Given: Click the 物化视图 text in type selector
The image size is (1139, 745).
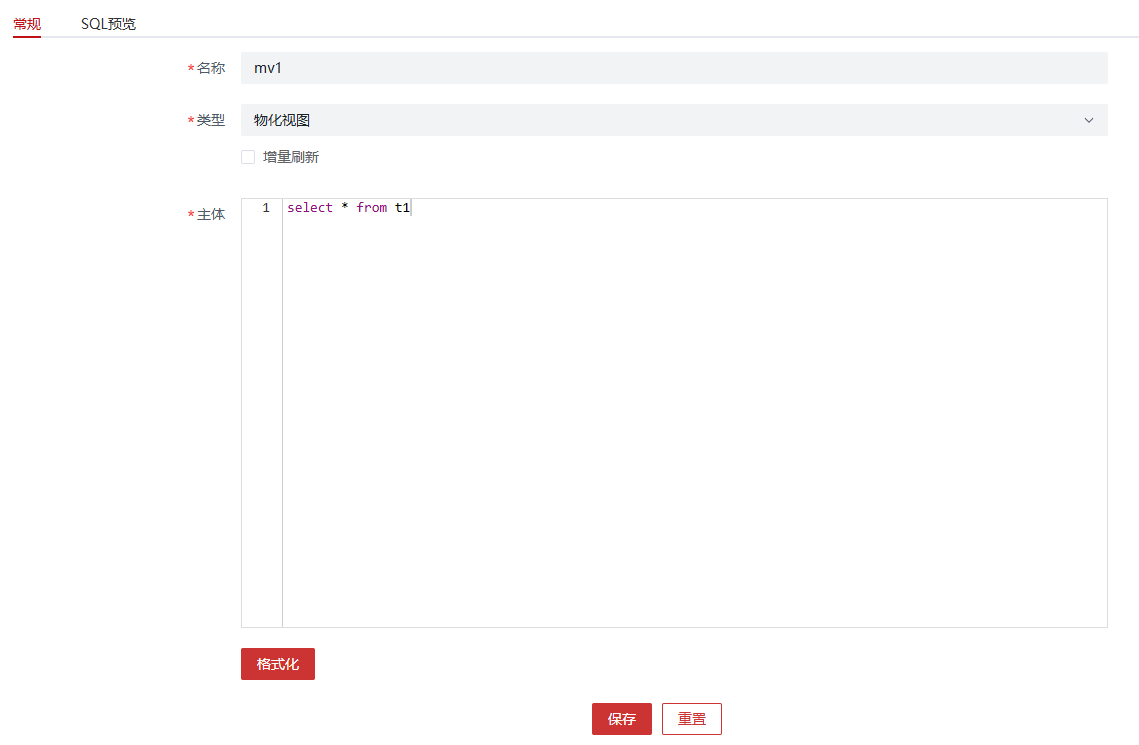Looking at the screenshot, I should [282, 120].
